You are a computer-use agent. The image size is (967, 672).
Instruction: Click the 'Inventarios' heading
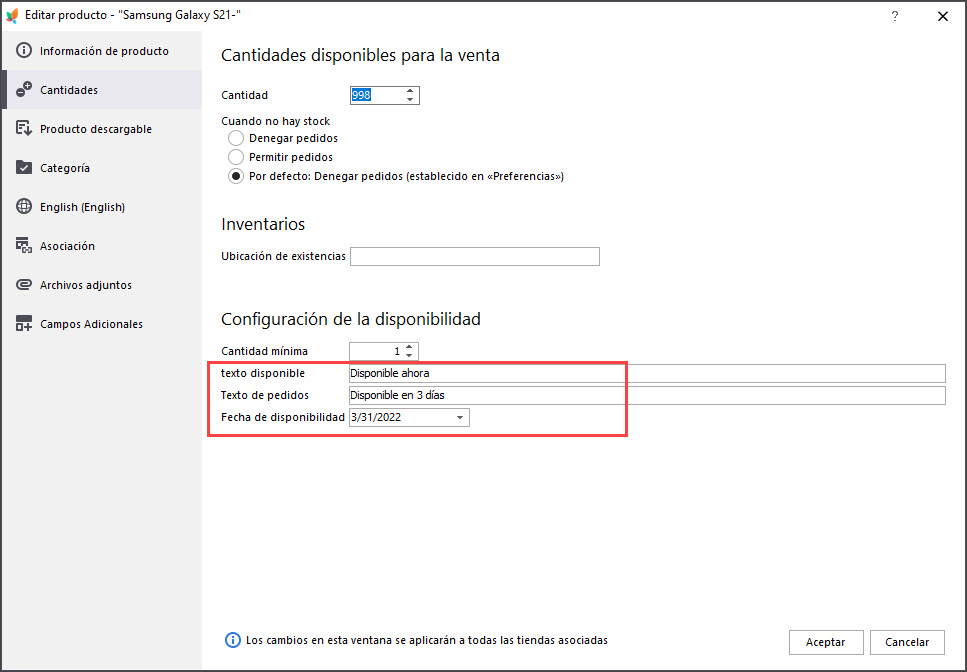pos(263,224)
